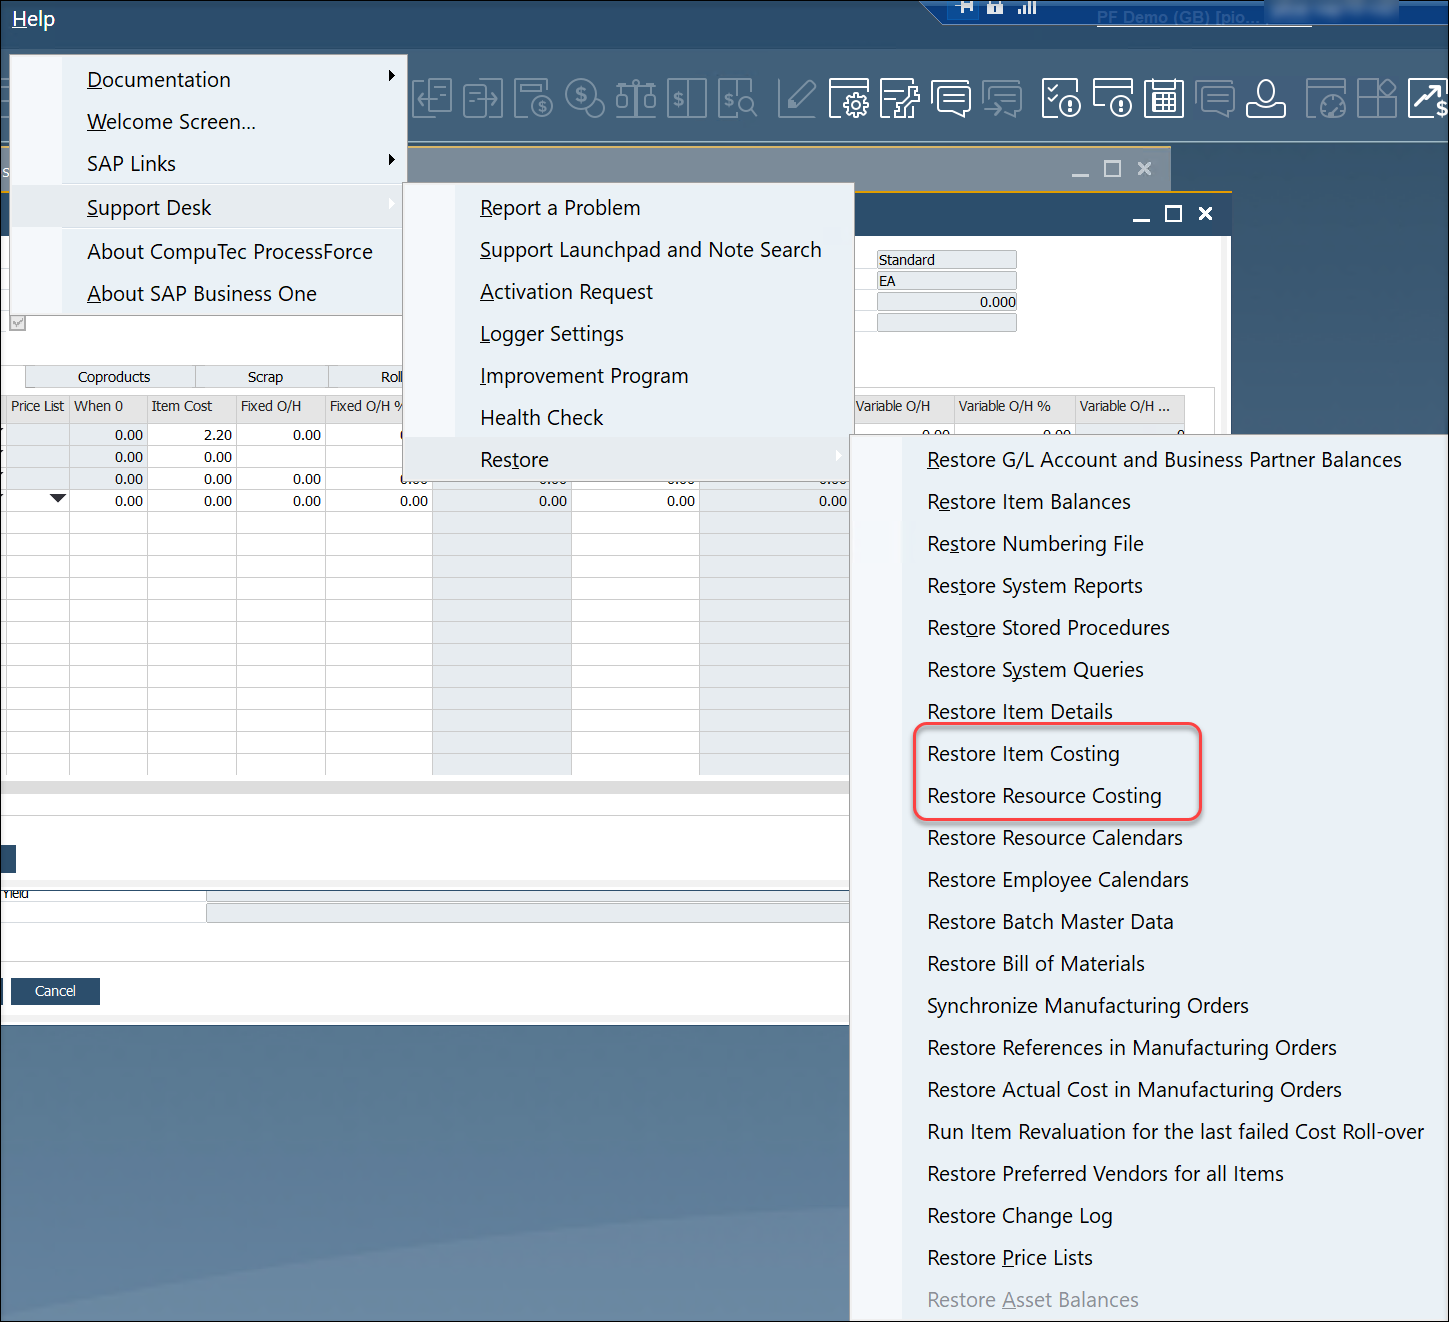Click the chat bubble messages icon
Screen dimensions: 1449x1322
click(x=951, y=98)
